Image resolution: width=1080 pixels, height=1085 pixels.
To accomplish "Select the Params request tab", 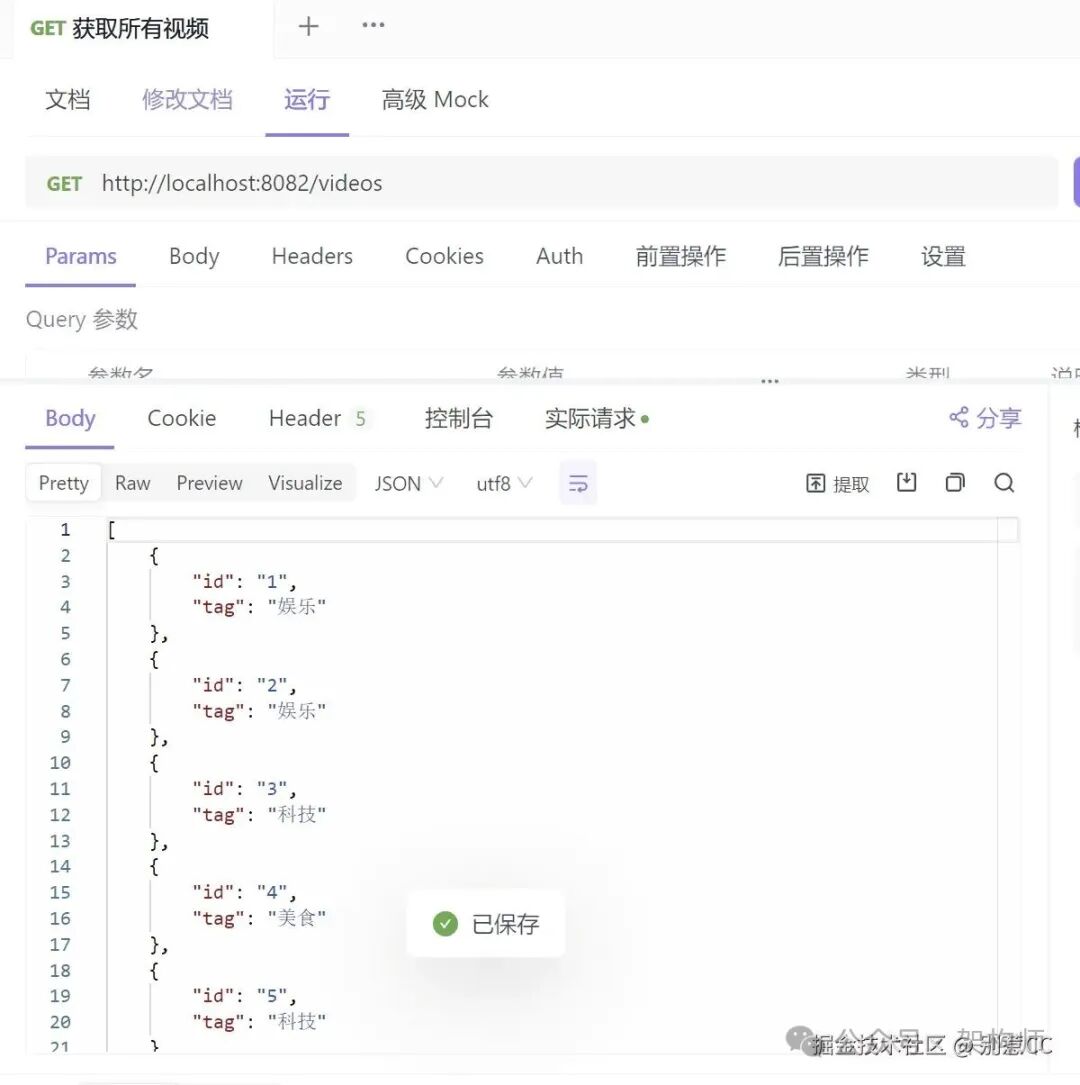I will [x=80, y=256].
